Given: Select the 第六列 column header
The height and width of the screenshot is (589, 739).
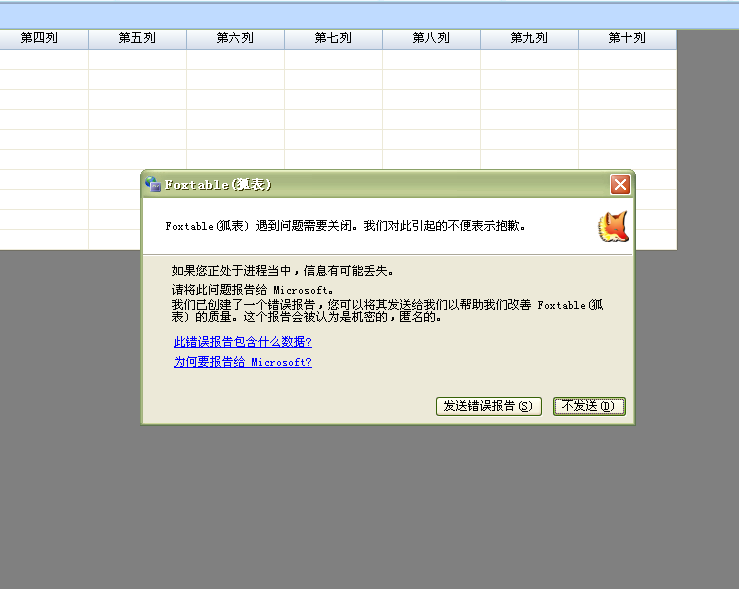Looking at the screenshot, I should coord(235,39).
